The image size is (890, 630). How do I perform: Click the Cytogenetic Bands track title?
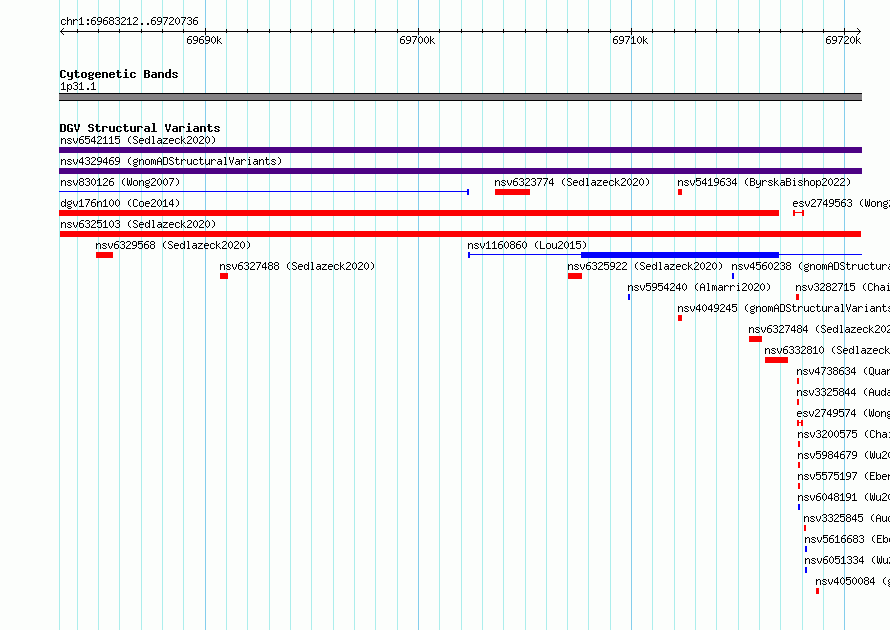119,74
